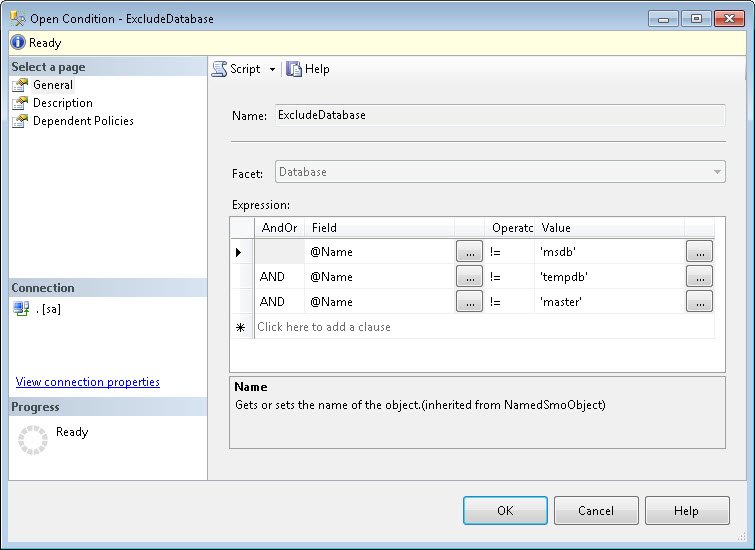Click the Dependent Policies page icon
755x550 pixels.
click(x=20, y=120)
